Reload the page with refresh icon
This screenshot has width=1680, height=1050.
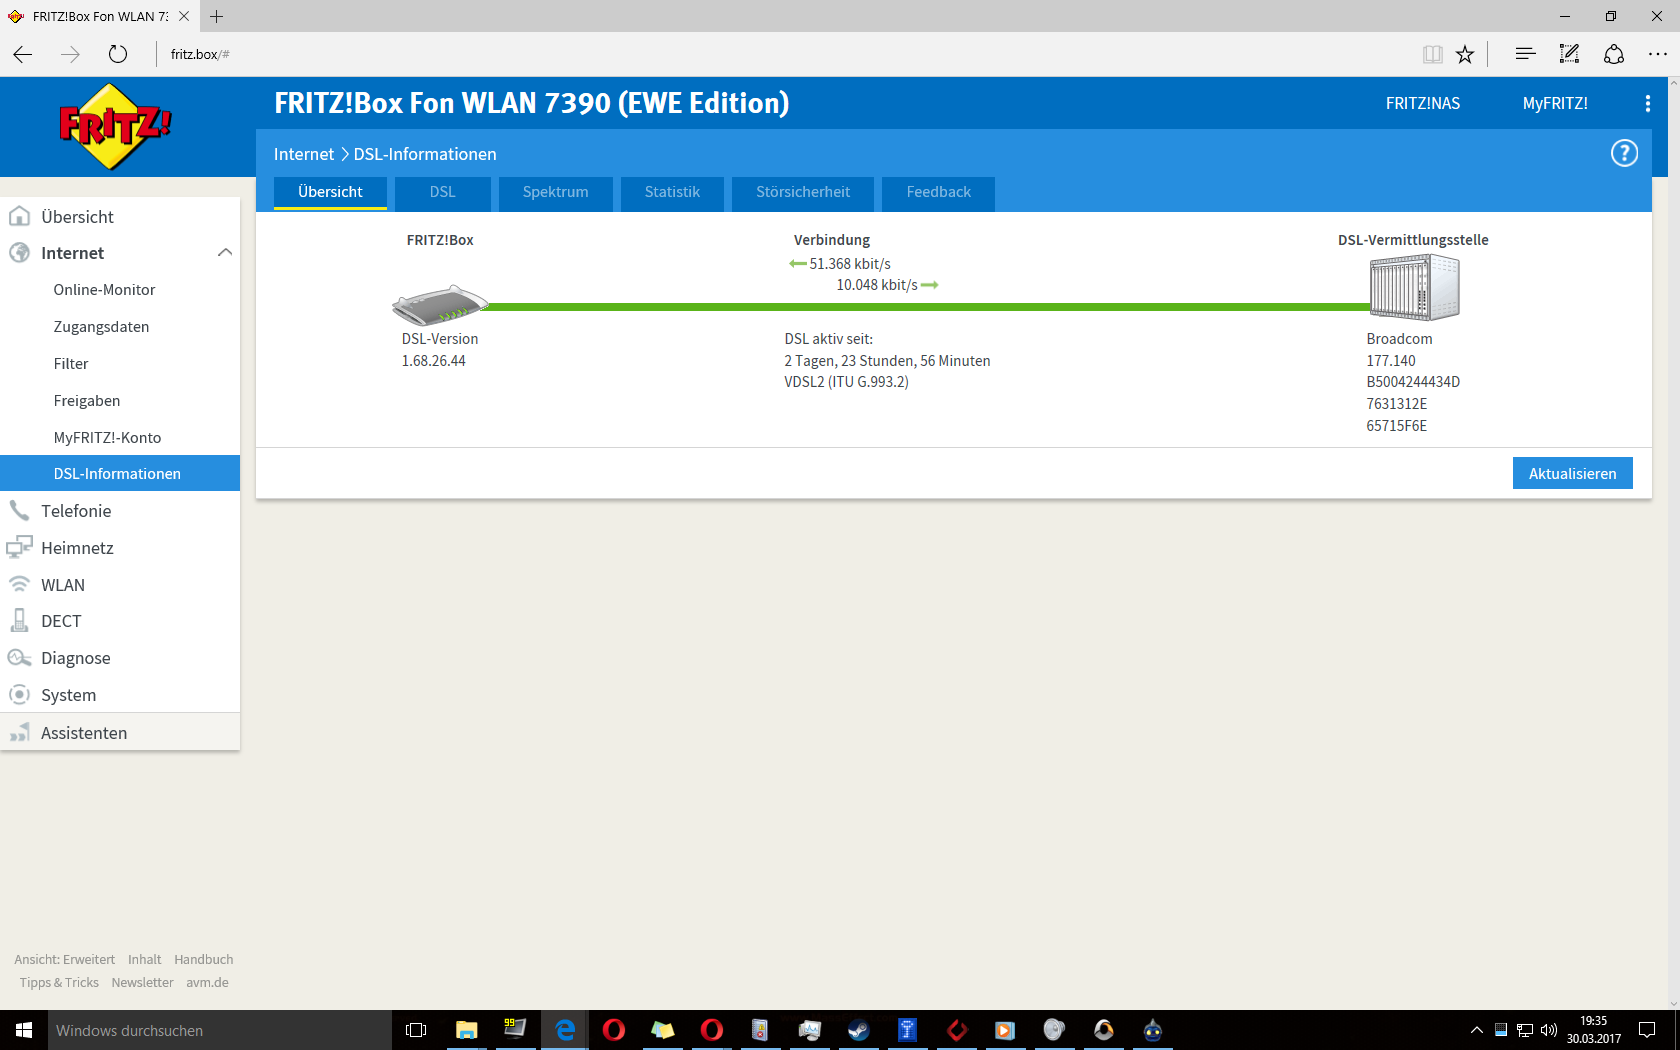118,54
